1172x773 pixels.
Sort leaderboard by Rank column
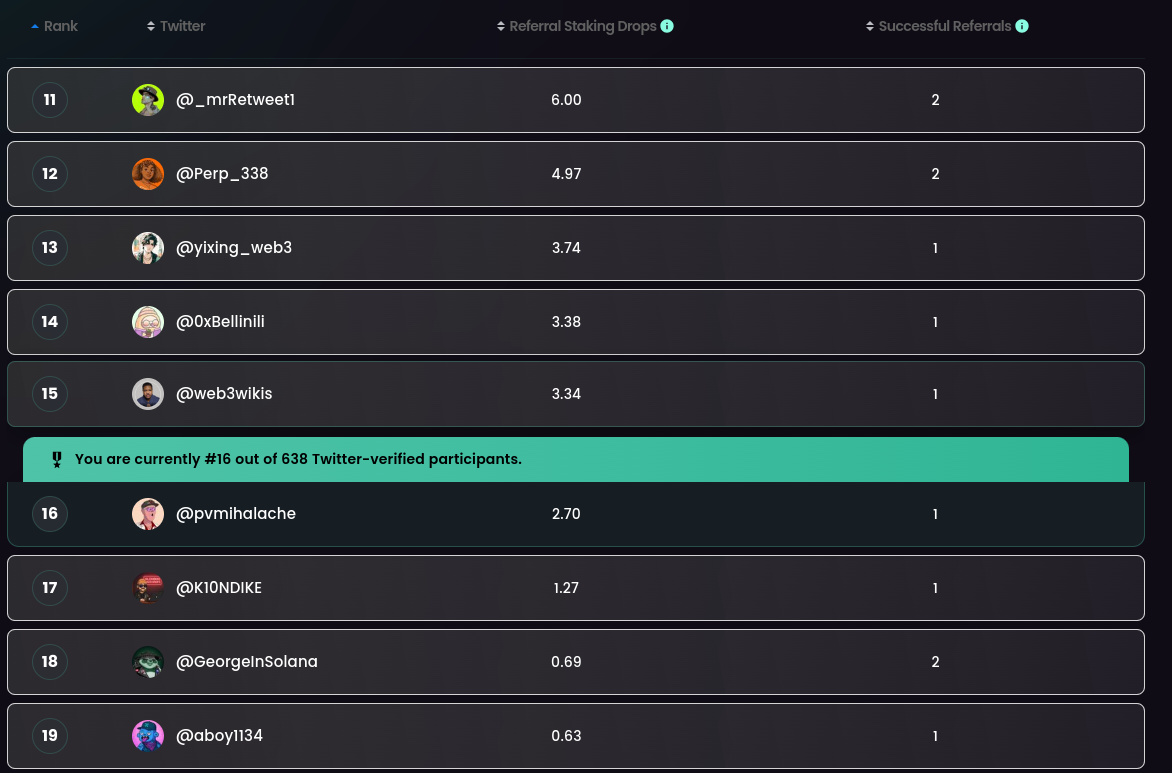pos(55,26)
